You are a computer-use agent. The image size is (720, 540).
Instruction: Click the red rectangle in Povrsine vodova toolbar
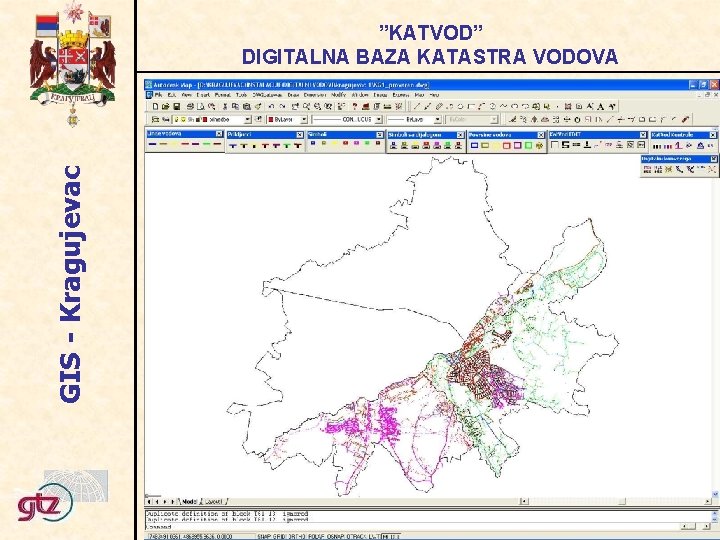(x=506, y=146)
